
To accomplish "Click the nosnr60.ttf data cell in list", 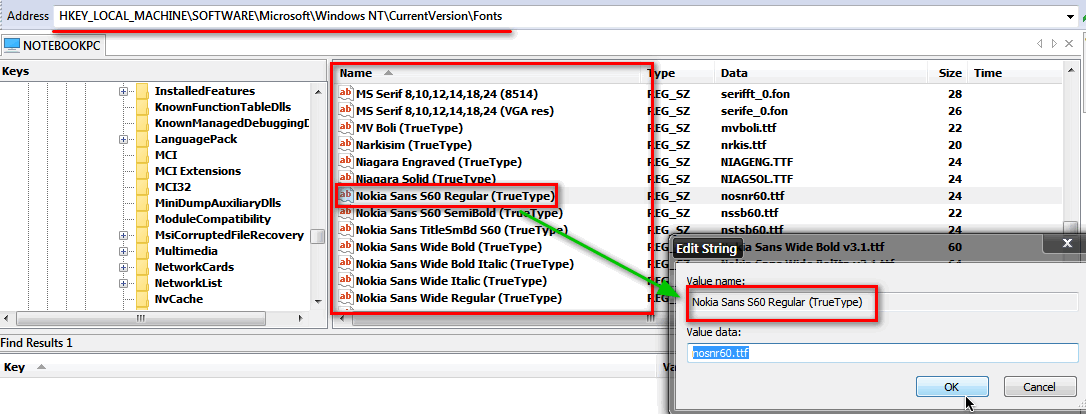I will [x=752, y=196].
